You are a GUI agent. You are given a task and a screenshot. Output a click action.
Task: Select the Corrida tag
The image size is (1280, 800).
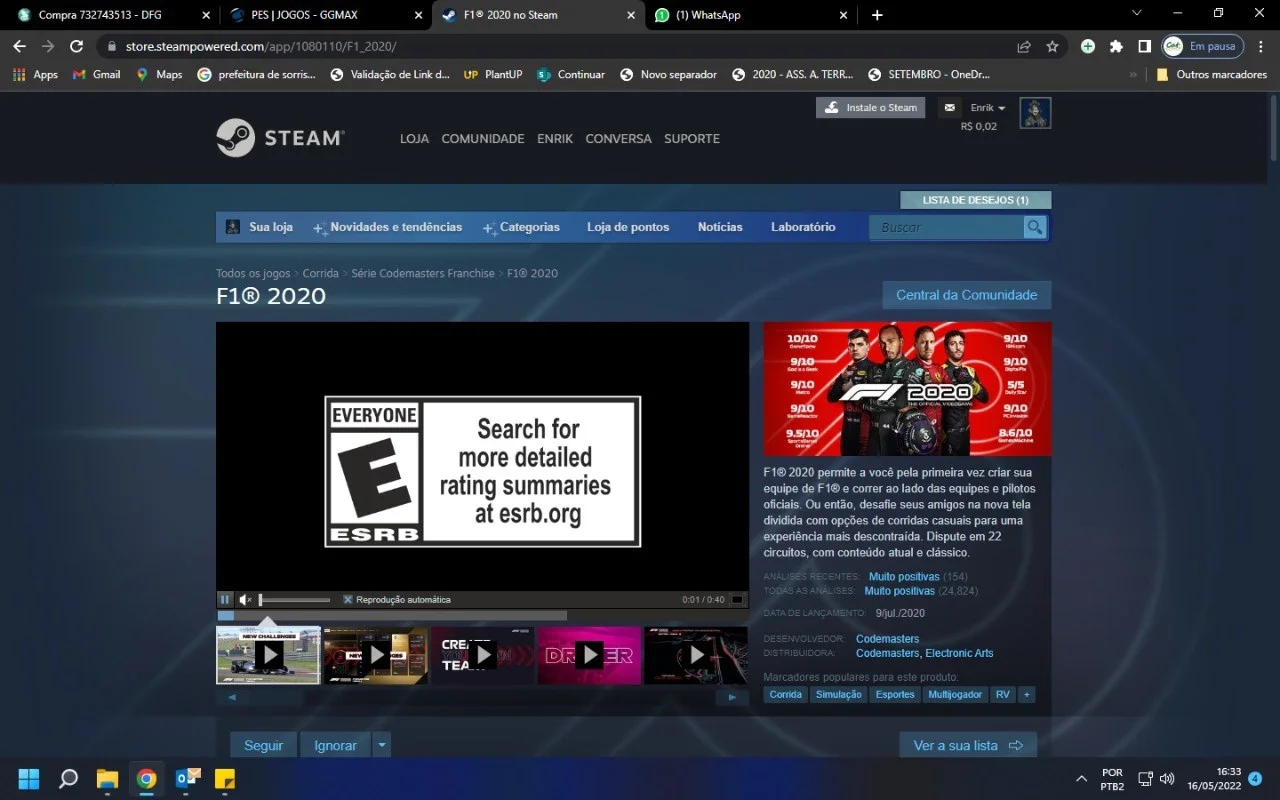click(786, 694)
